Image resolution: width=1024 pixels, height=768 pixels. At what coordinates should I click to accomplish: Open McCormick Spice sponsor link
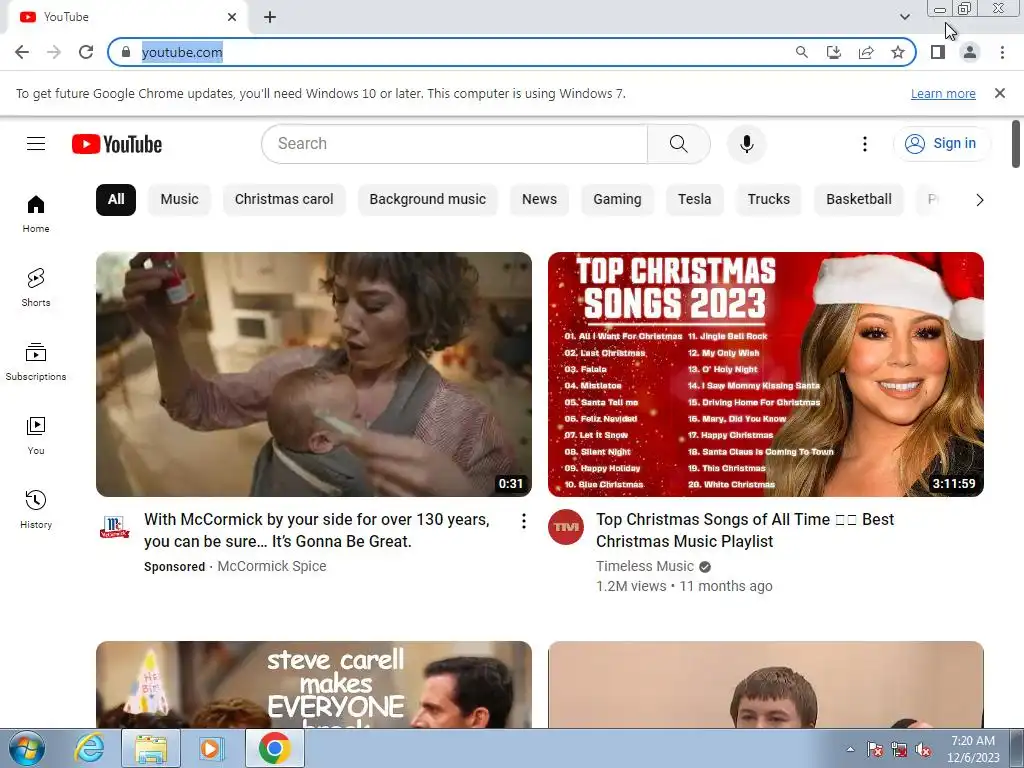click(x=272, y=566)
